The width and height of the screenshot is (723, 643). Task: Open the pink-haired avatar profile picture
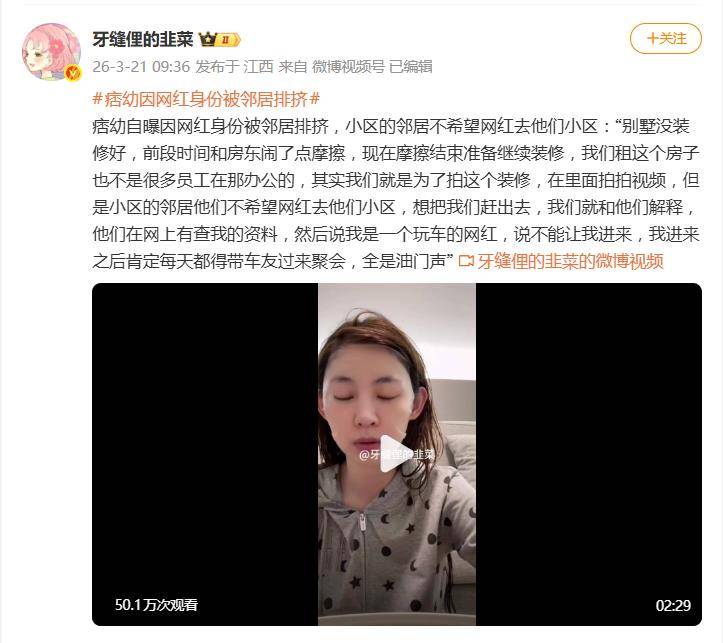pos(51,52)
